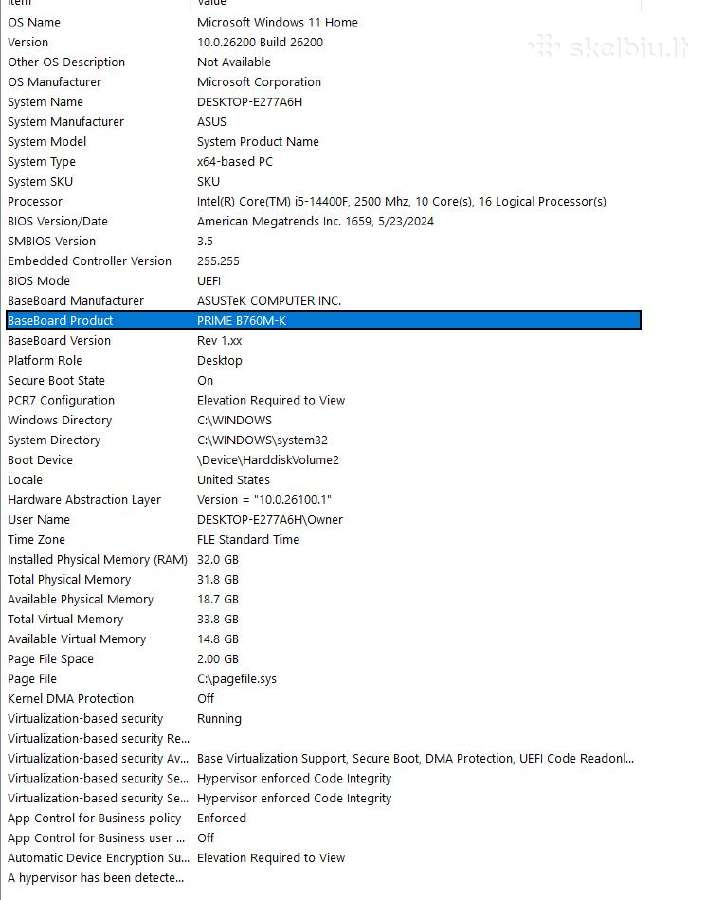724x900 pixels.
Task: Select PCR7 Configuration row
Action: [x=324, y=400]
